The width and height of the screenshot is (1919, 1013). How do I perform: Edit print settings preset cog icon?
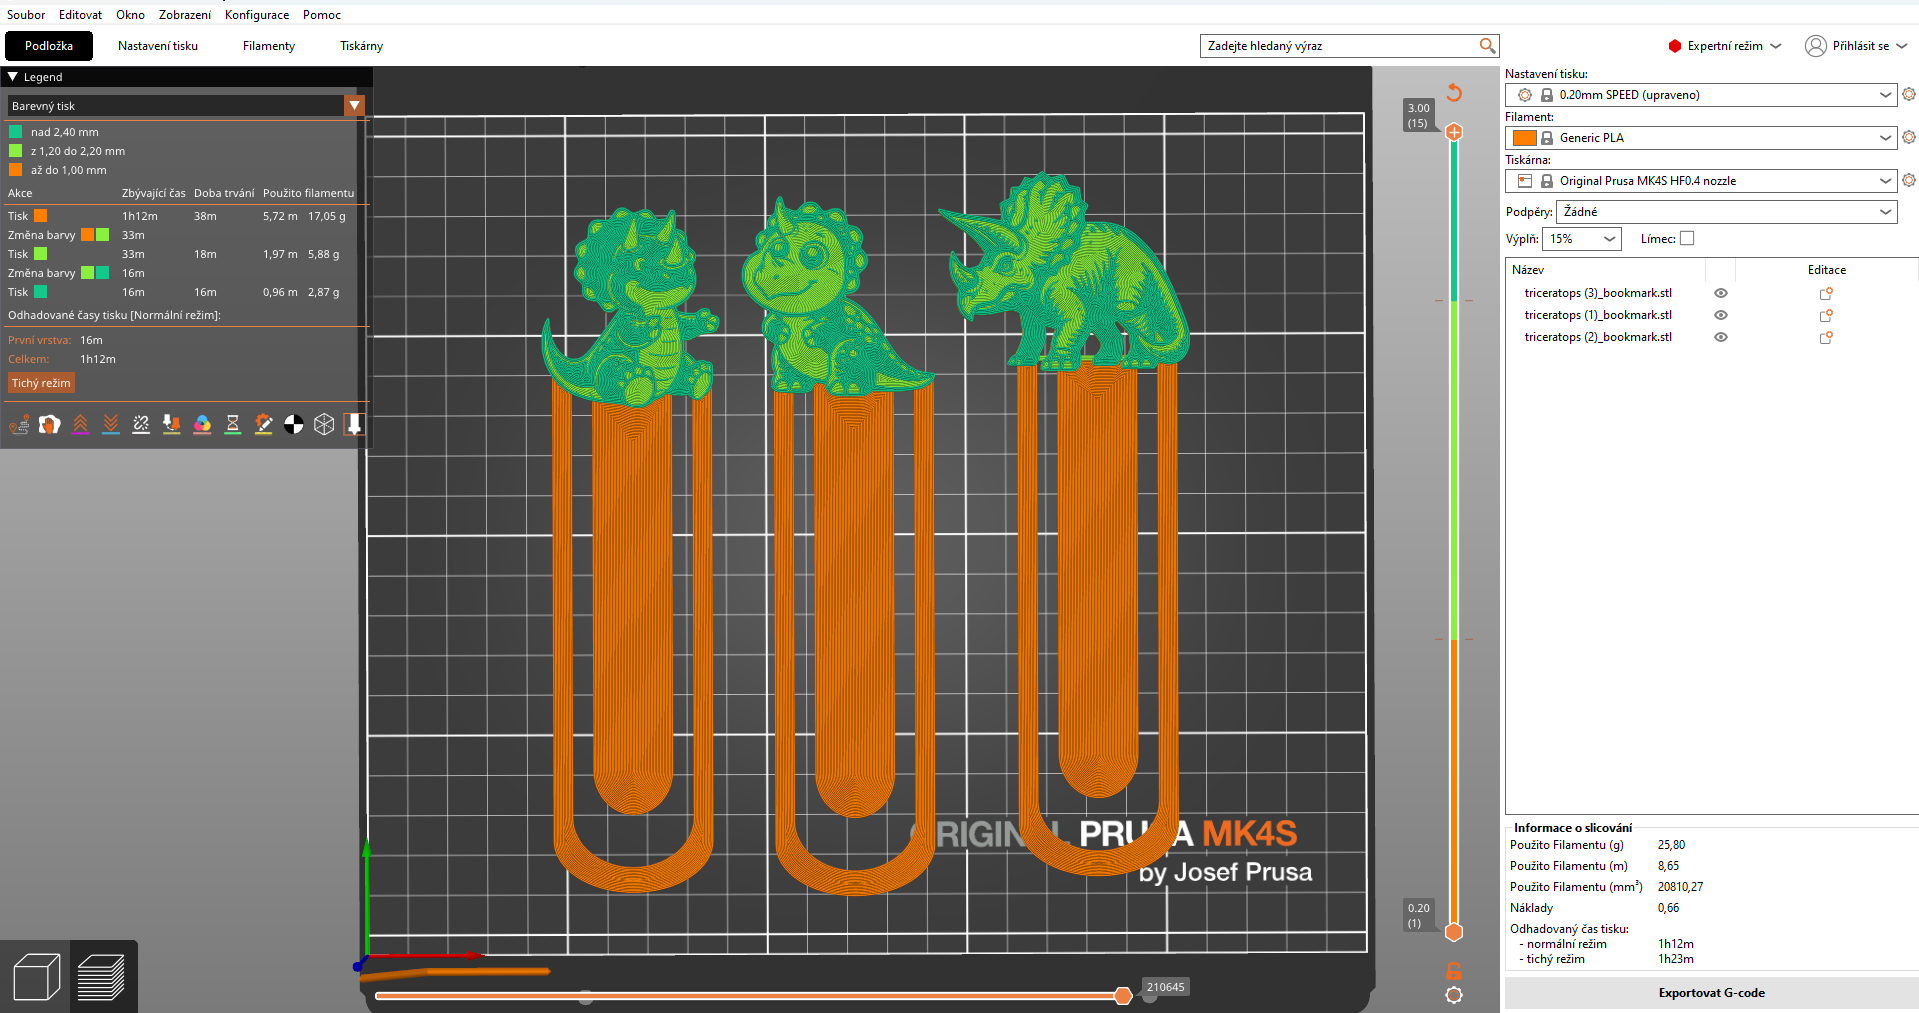(x=1909, y=94)
